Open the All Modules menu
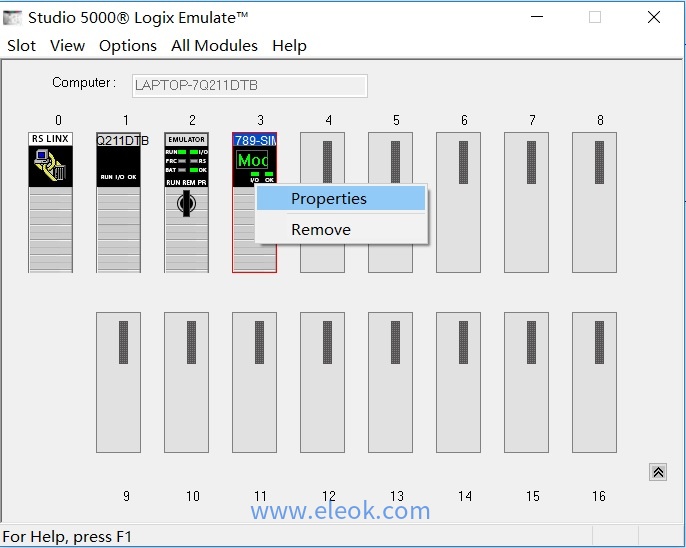The image size is (686, 548). (214, 46)
